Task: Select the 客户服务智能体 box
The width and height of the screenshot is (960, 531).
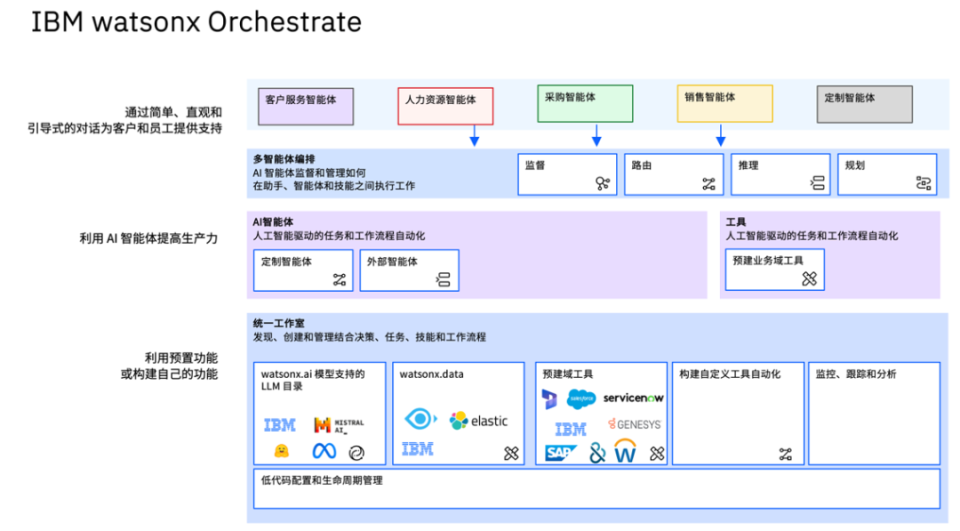Action: tap(306, 107)
